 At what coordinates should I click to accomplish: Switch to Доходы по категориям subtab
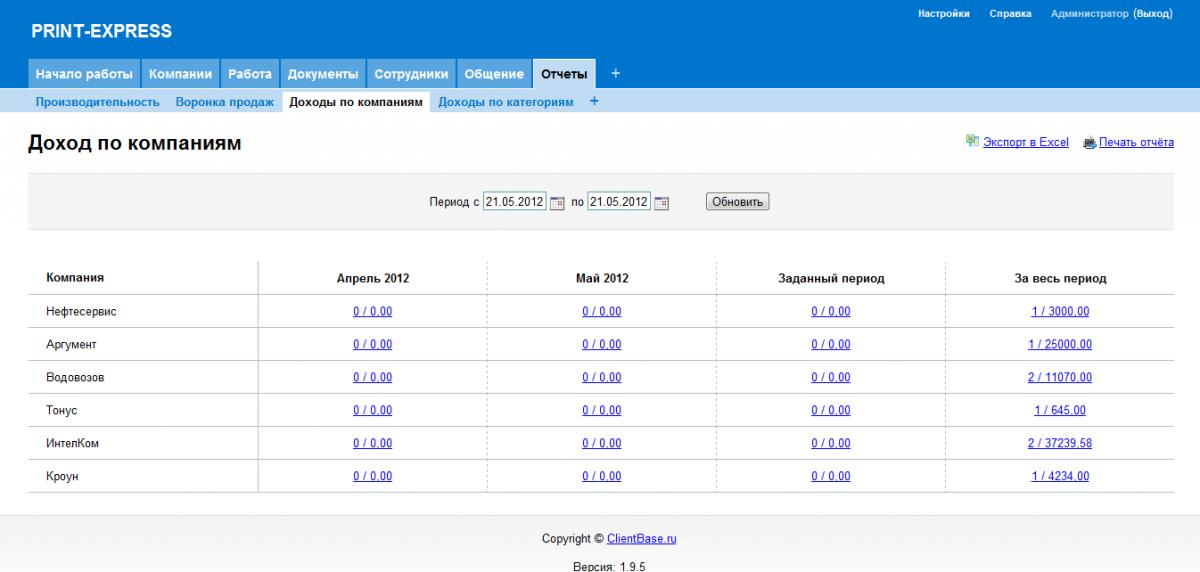click(506, 102)
